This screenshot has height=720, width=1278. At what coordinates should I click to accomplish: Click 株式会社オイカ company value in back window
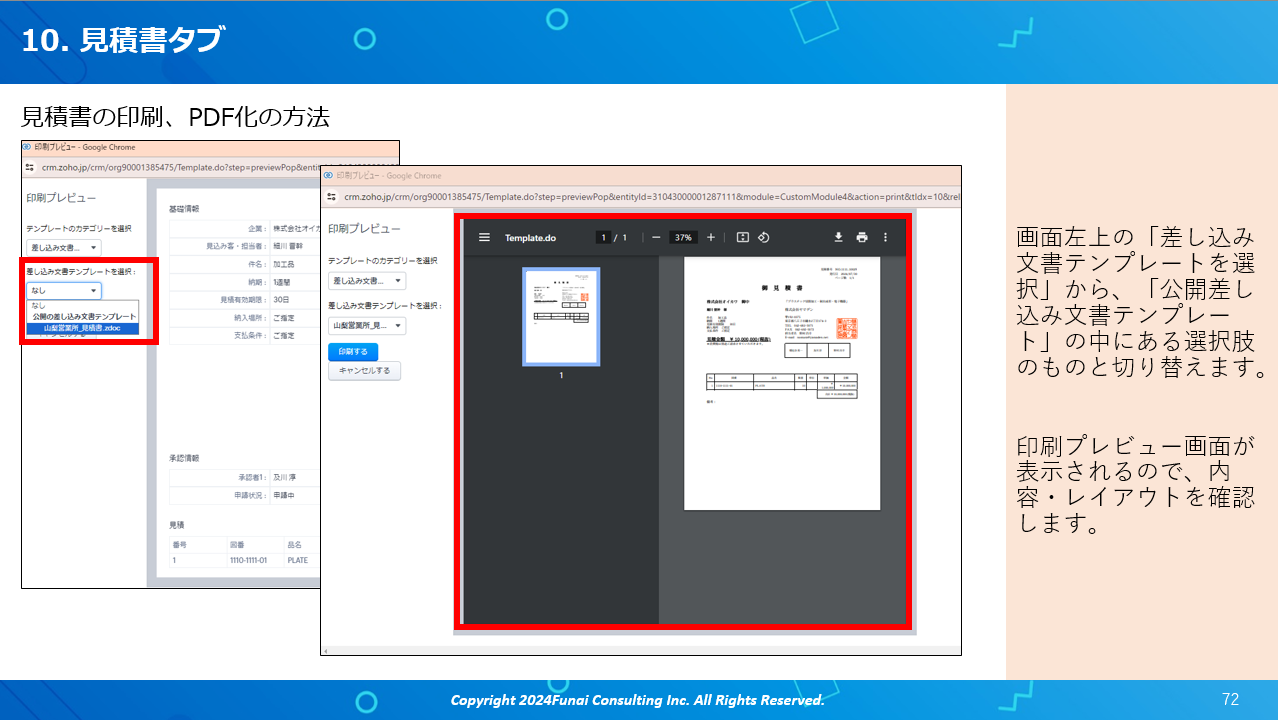coord(298,228)
